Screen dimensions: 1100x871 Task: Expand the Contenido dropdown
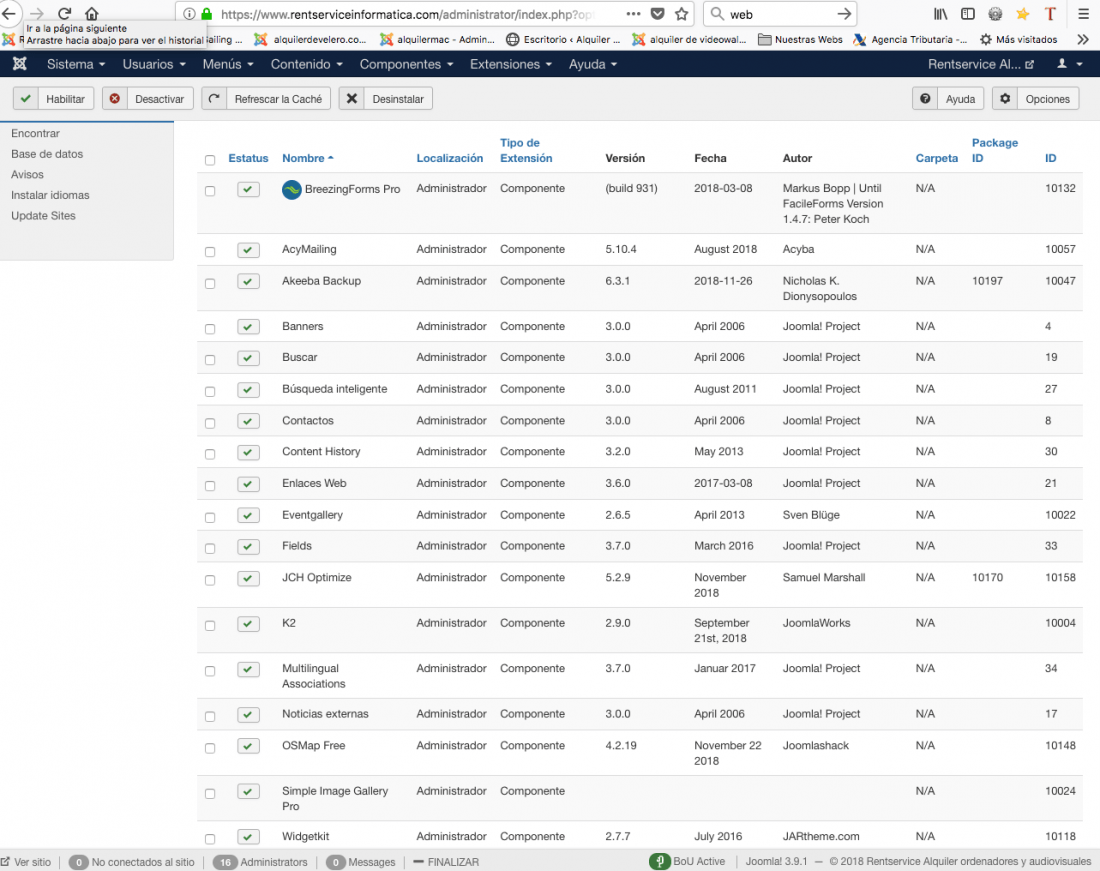(x=307, y=64)
